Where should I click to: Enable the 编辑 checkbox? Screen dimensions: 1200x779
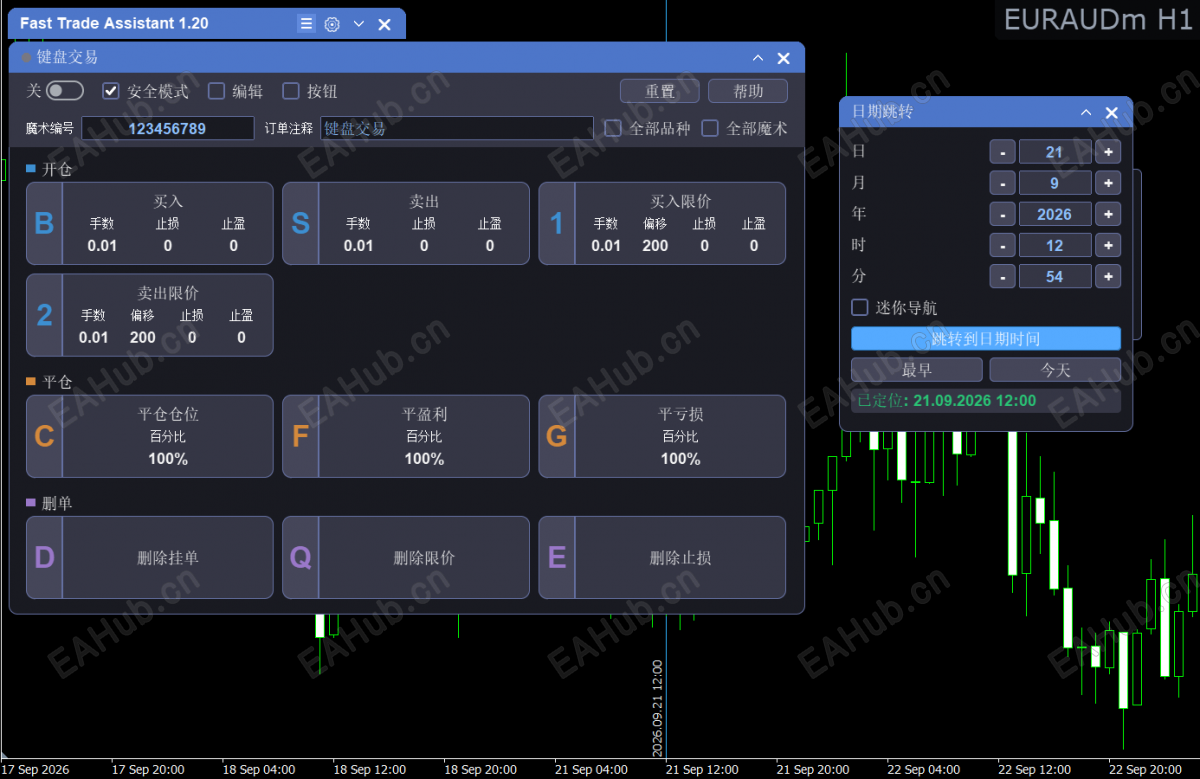point(216,91)
